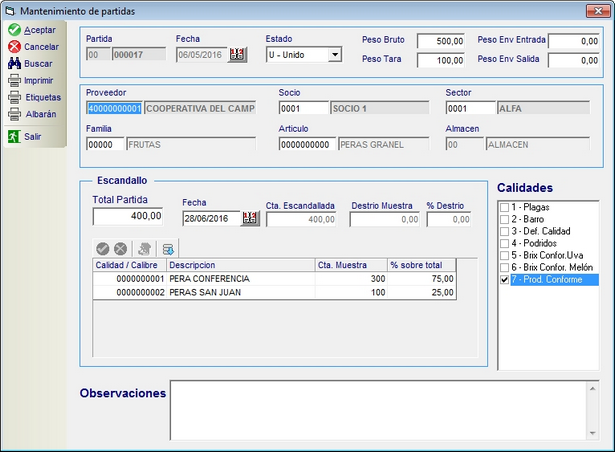Click the 0000000002 calibre cell
615x452 pixels.
(x=130, y=292)
